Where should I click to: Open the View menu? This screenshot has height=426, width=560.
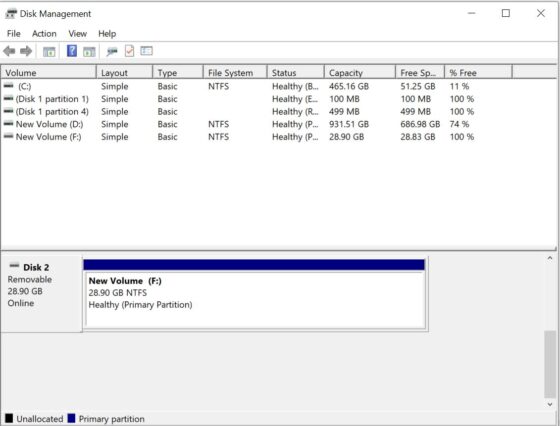[x=78, y=34]
